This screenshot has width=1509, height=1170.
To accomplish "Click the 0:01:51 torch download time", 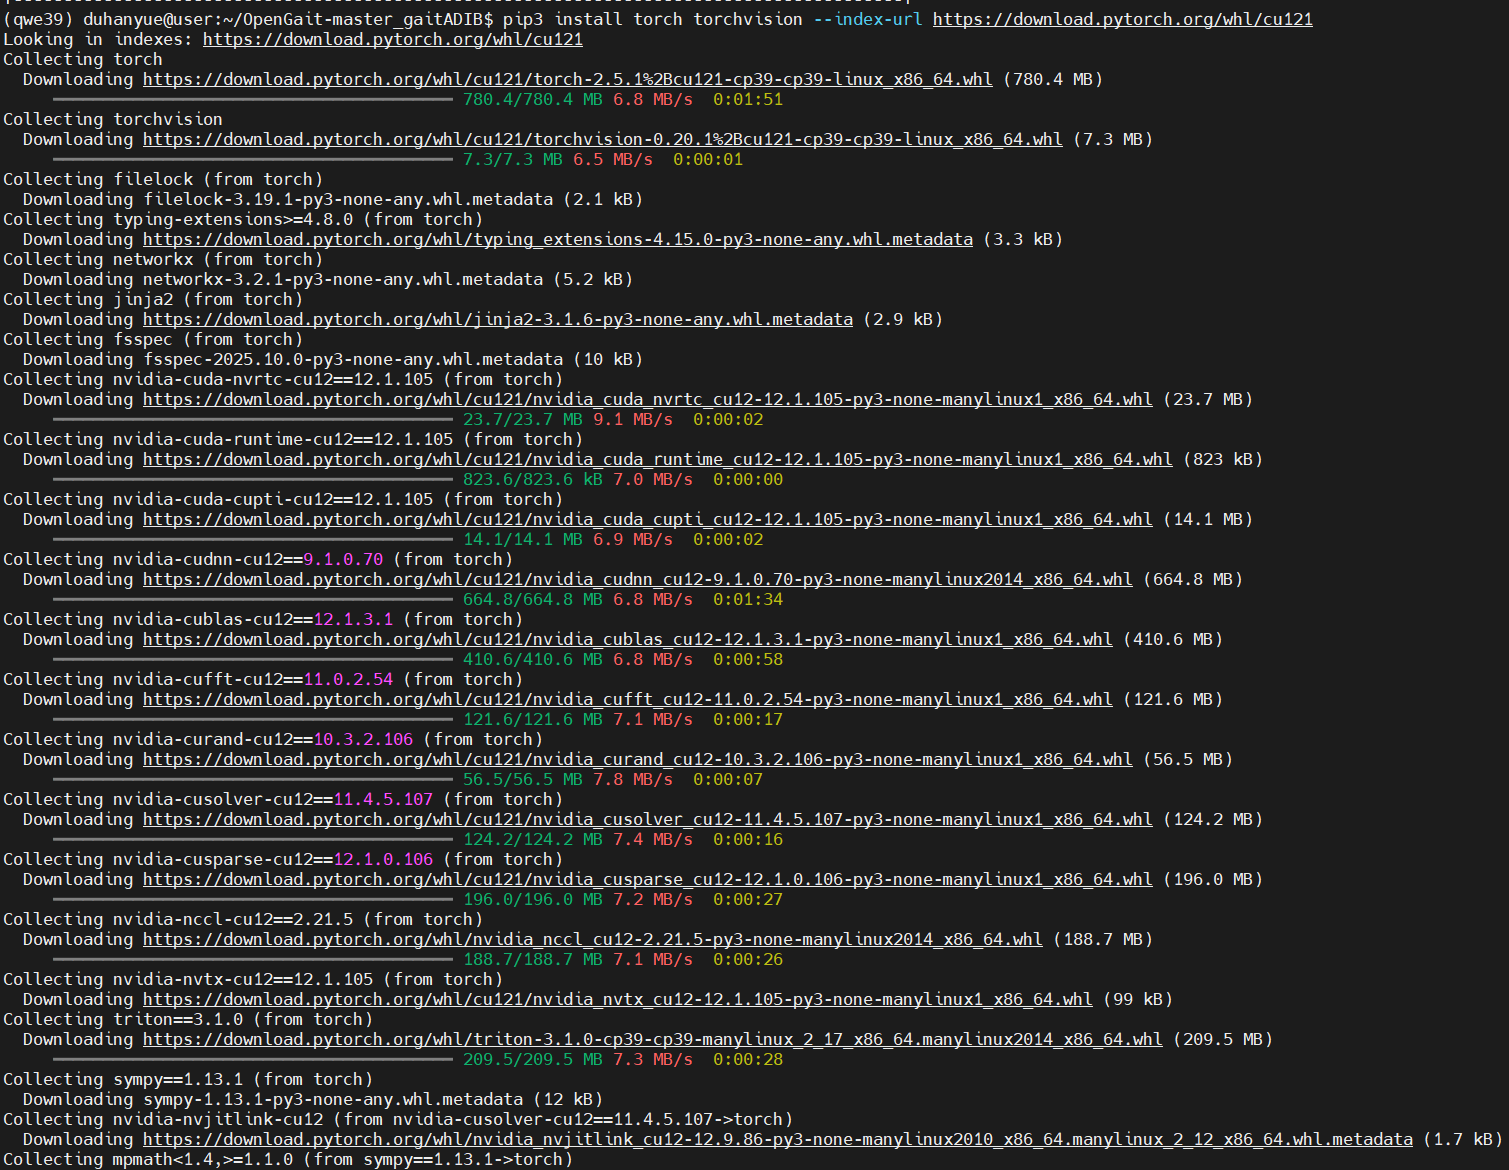I will pos(748,99).
